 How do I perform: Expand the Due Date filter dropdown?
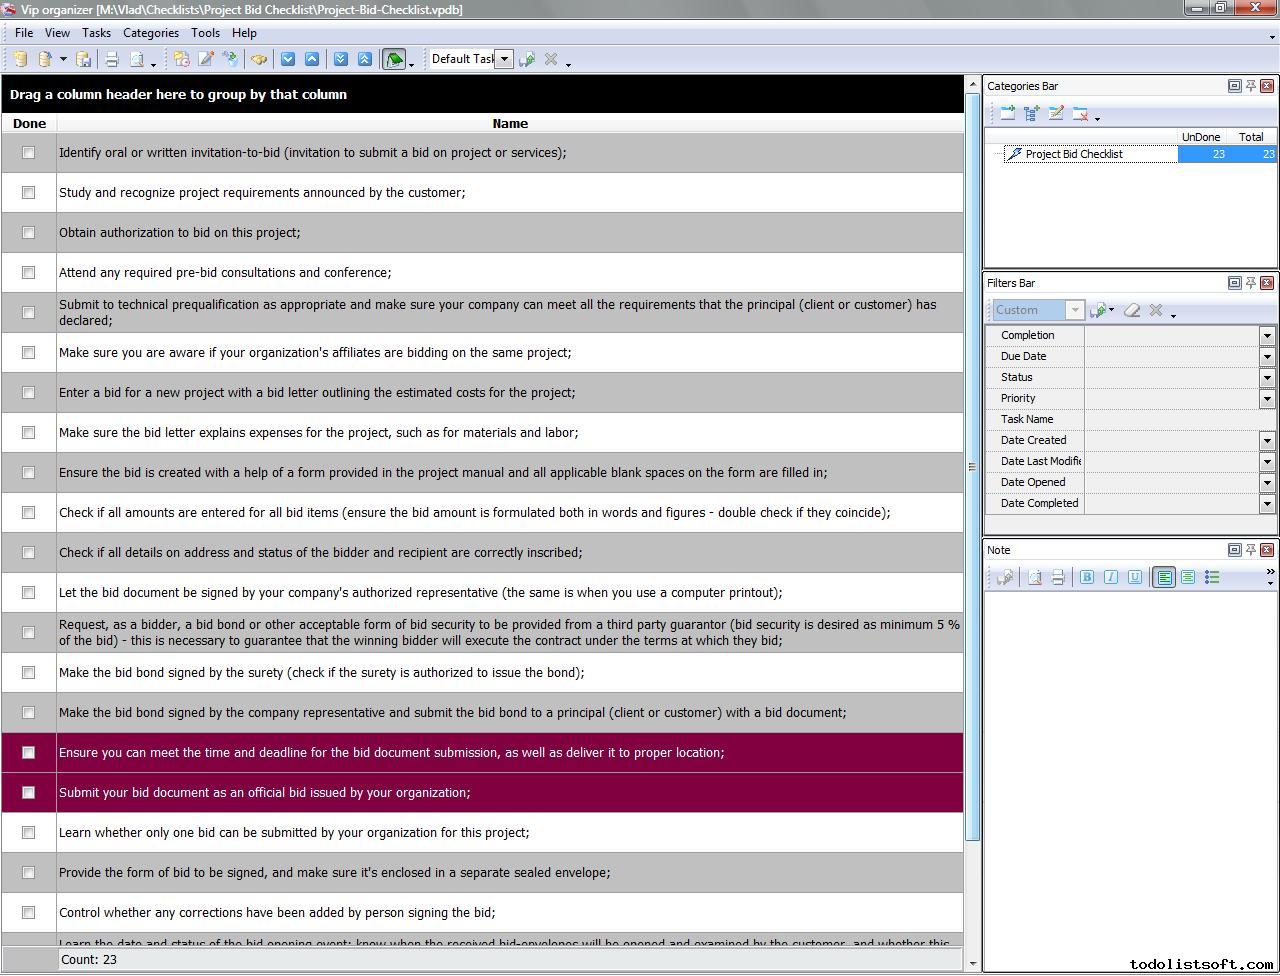pos(1267,356)
